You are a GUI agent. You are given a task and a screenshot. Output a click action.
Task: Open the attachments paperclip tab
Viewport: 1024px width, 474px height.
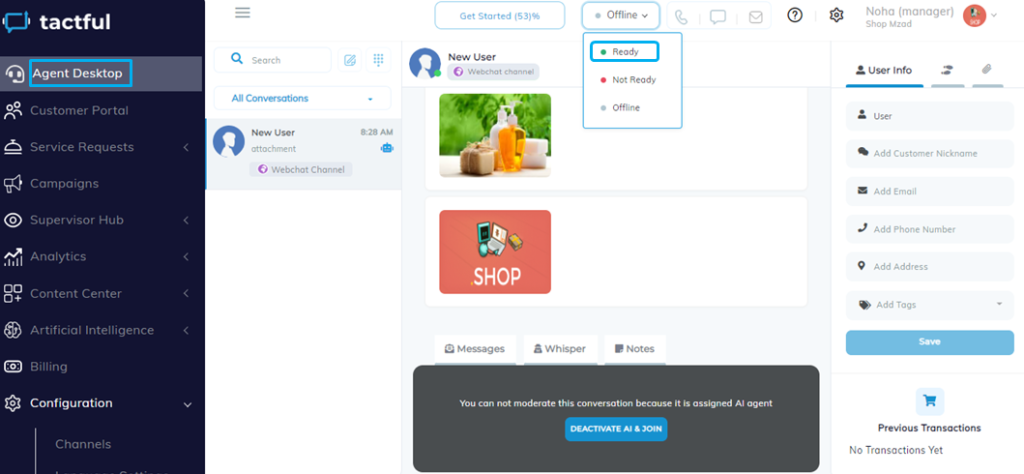[x=987, y=70]
